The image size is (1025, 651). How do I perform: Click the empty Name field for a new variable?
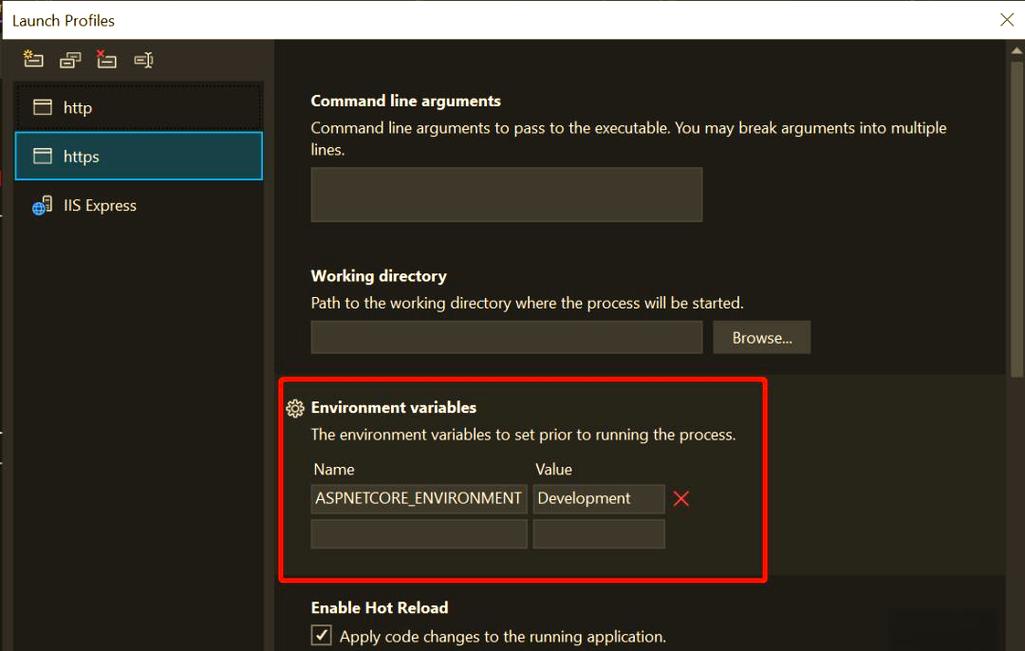418,533
